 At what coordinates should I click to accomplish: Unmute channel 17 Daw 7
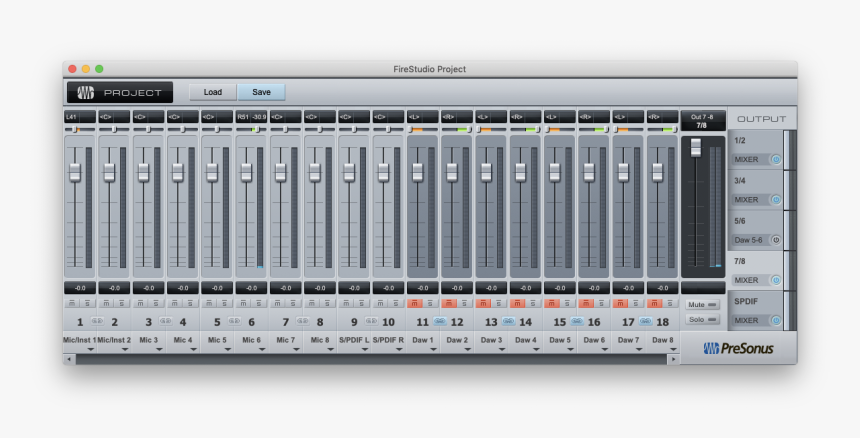tap(620, 303)
